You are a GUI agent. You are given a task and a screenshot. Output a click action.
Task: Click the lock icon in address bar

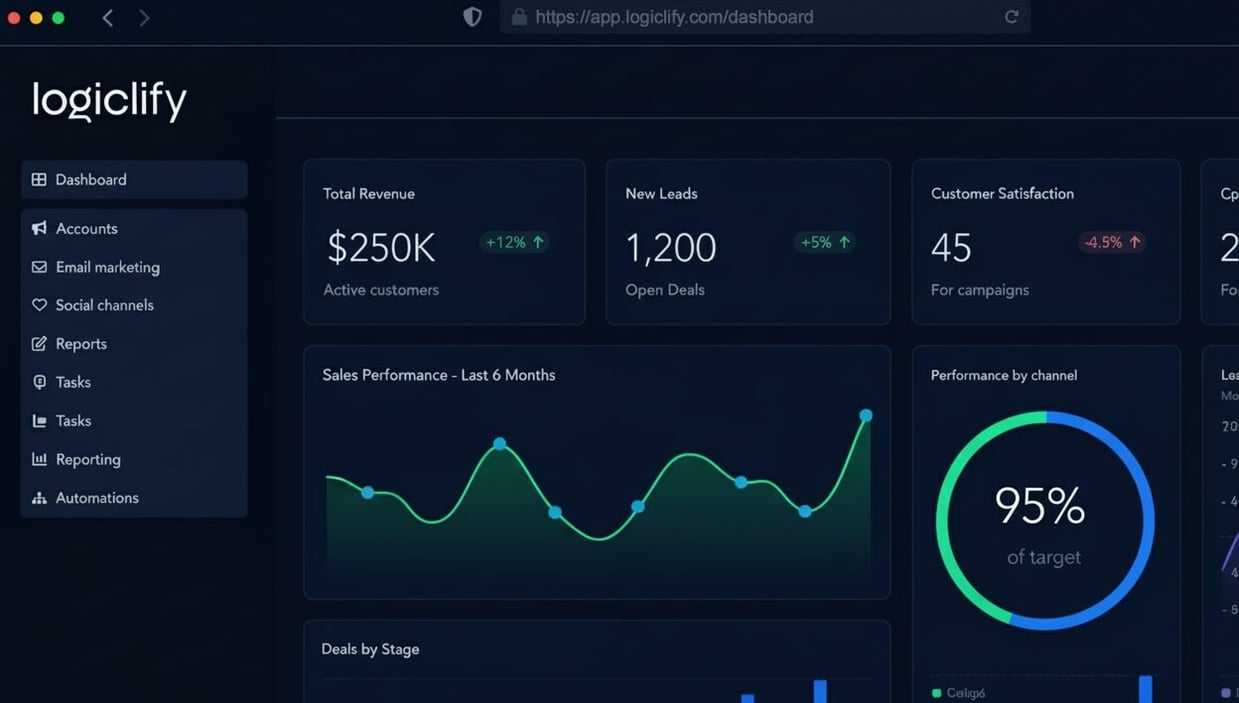(x=518, y=17)
